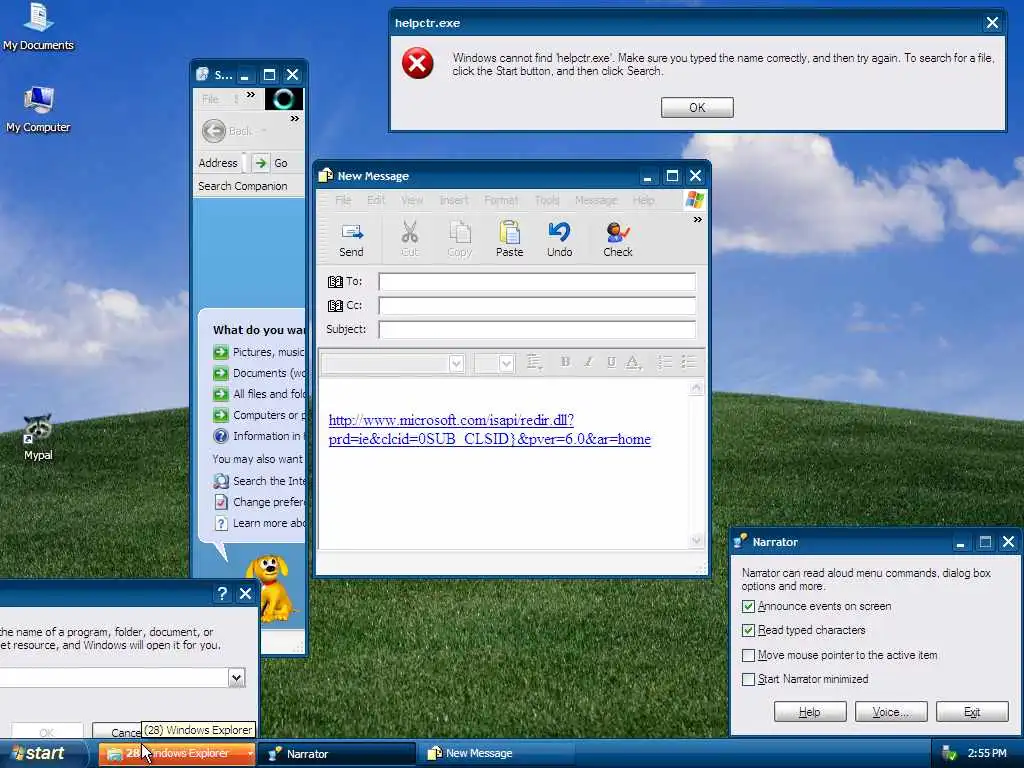This screenshot has width=1024, height=768.
Task: Click Run dialog help question mark
Action: (222, 594)
